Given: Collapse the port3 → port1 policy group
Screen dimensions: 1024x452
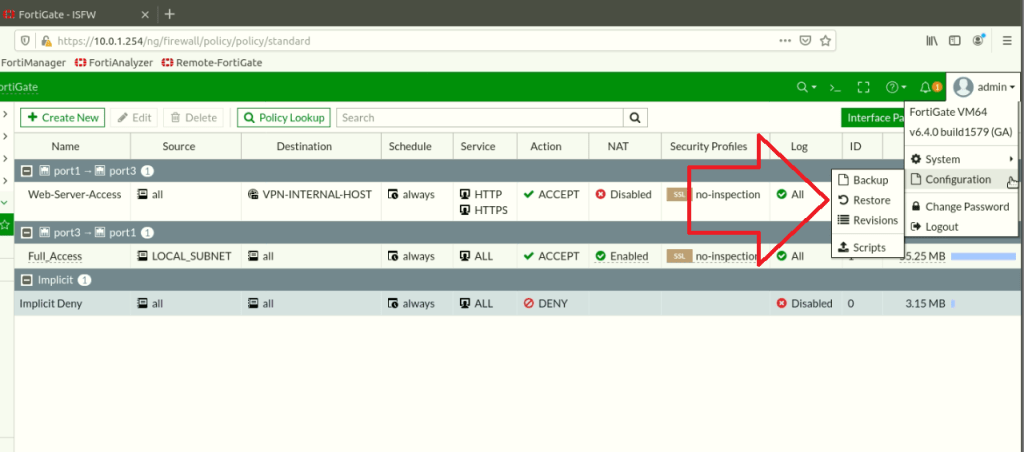Looking at the screenshot, I should (27, 233).
